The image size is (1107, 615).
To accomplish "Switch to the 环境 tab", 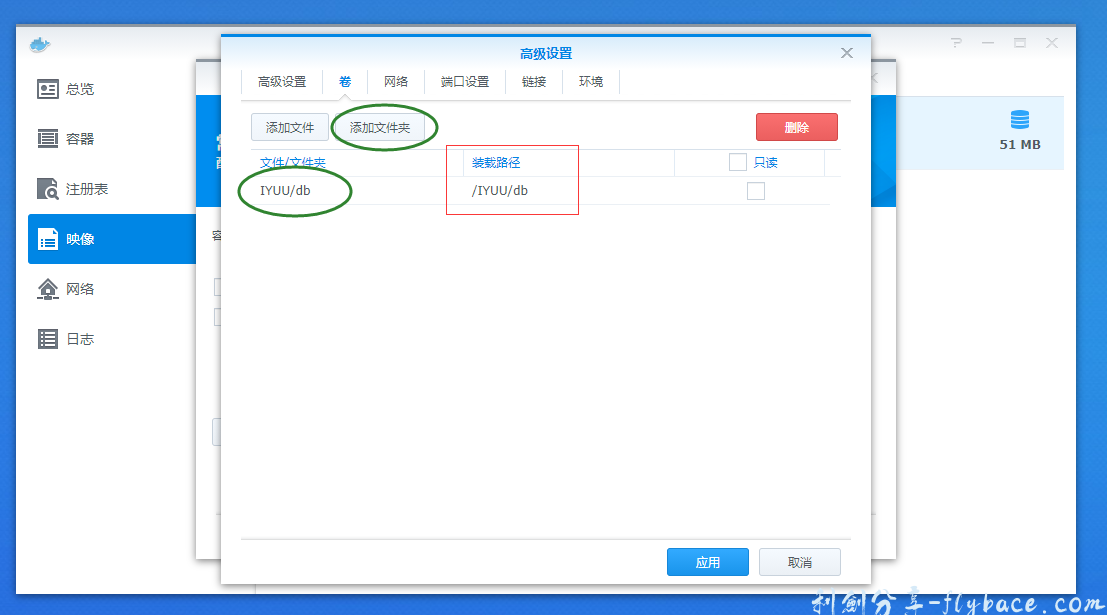I will point(590,82).
